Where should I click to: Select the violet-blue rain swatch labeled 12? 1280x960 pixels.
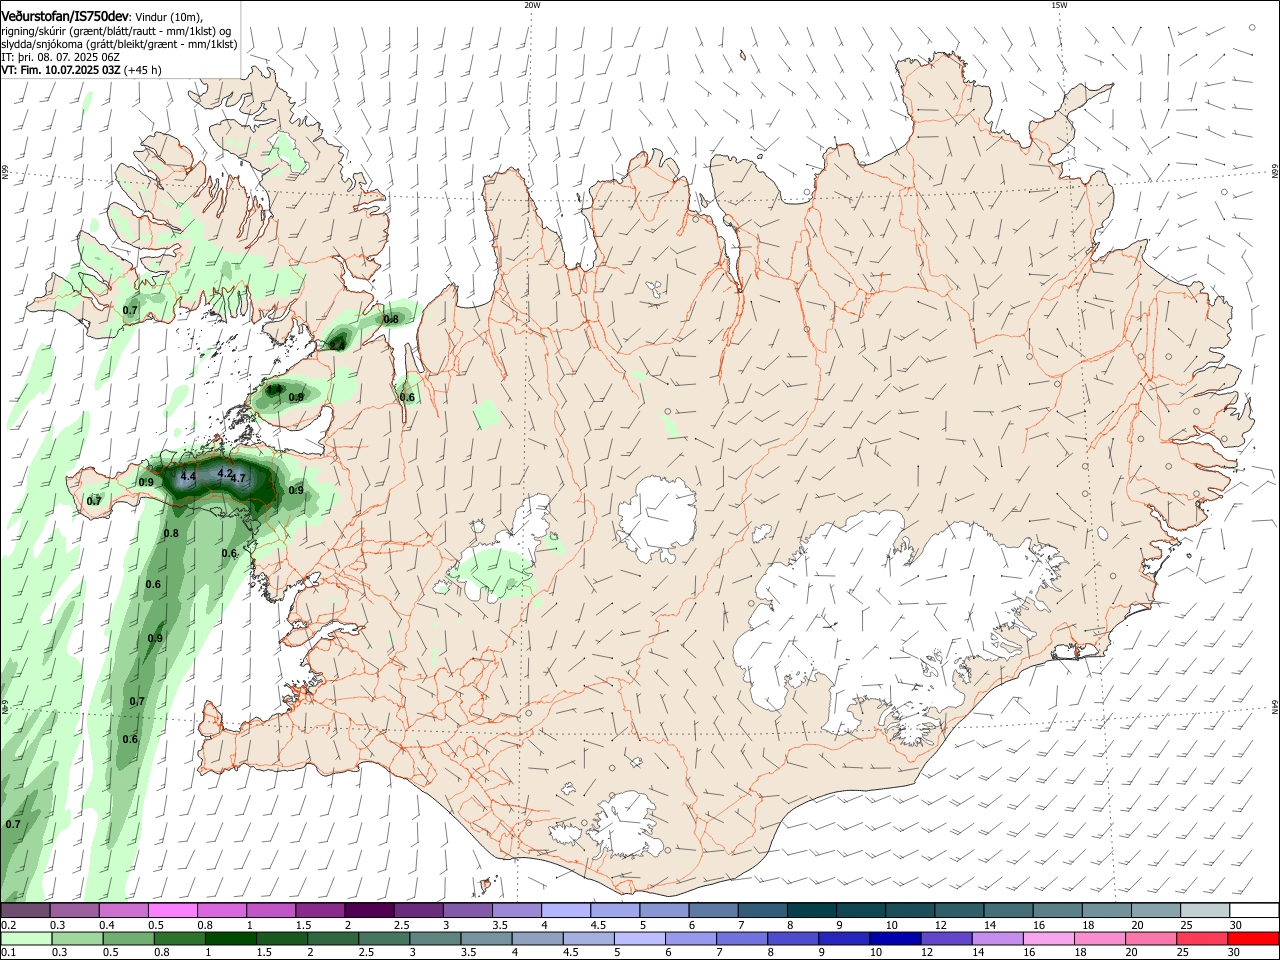coord(947,938)
